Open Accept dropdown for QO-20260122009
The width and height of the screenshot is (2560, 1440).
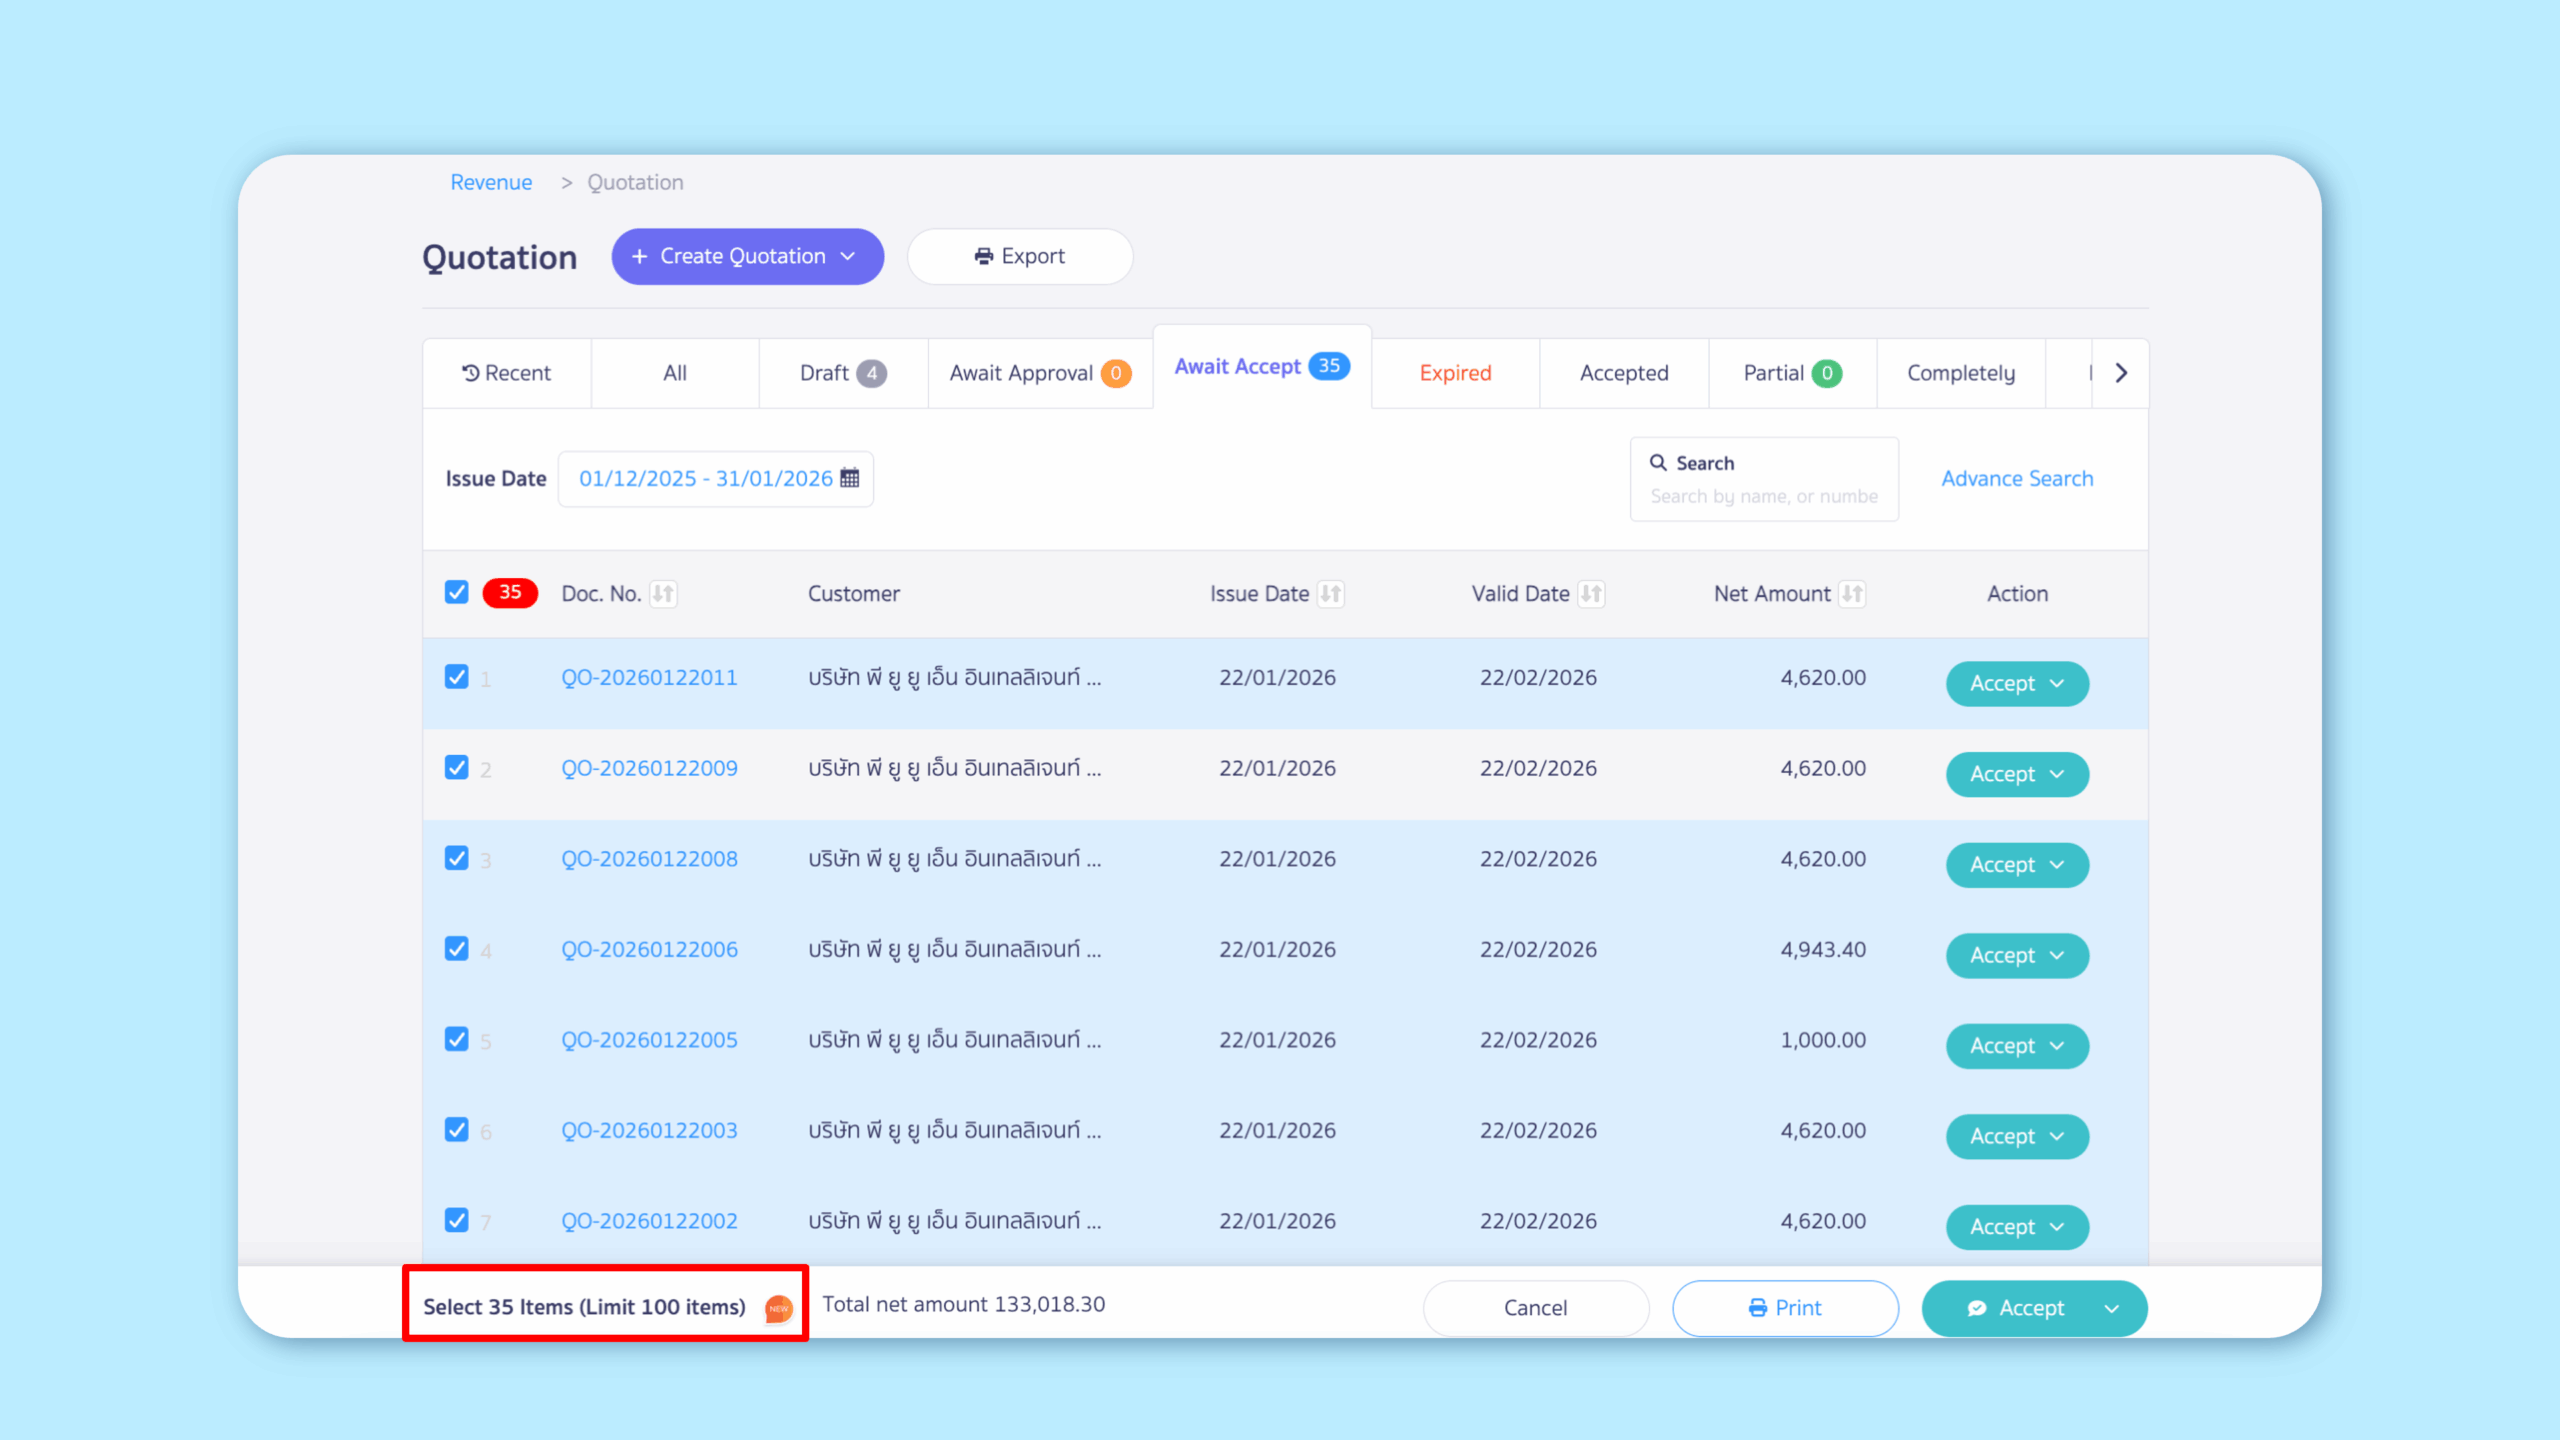(2057, 774)
